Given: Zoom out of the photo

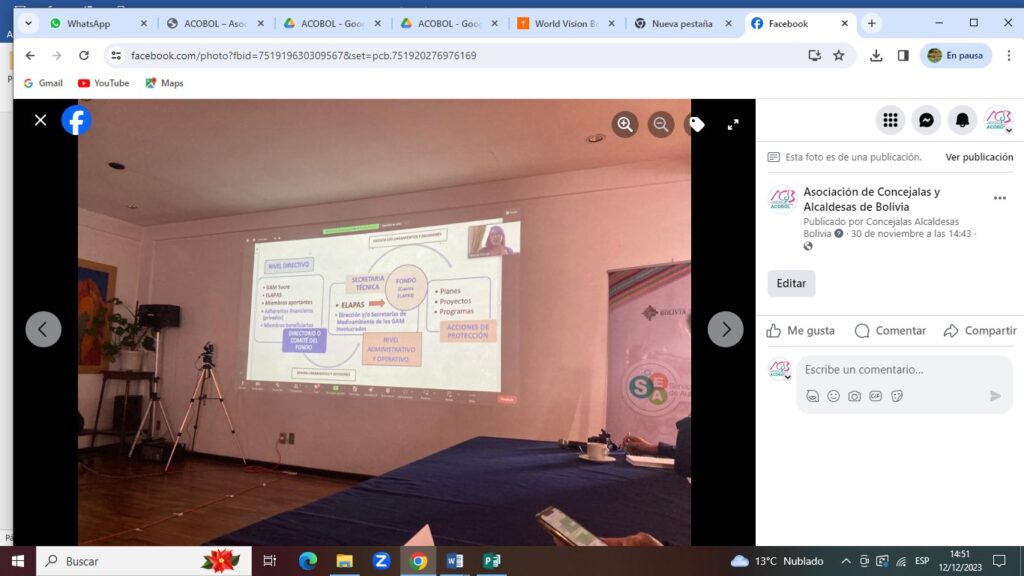Looking at the screenshot, I should (x=661, y=124).
